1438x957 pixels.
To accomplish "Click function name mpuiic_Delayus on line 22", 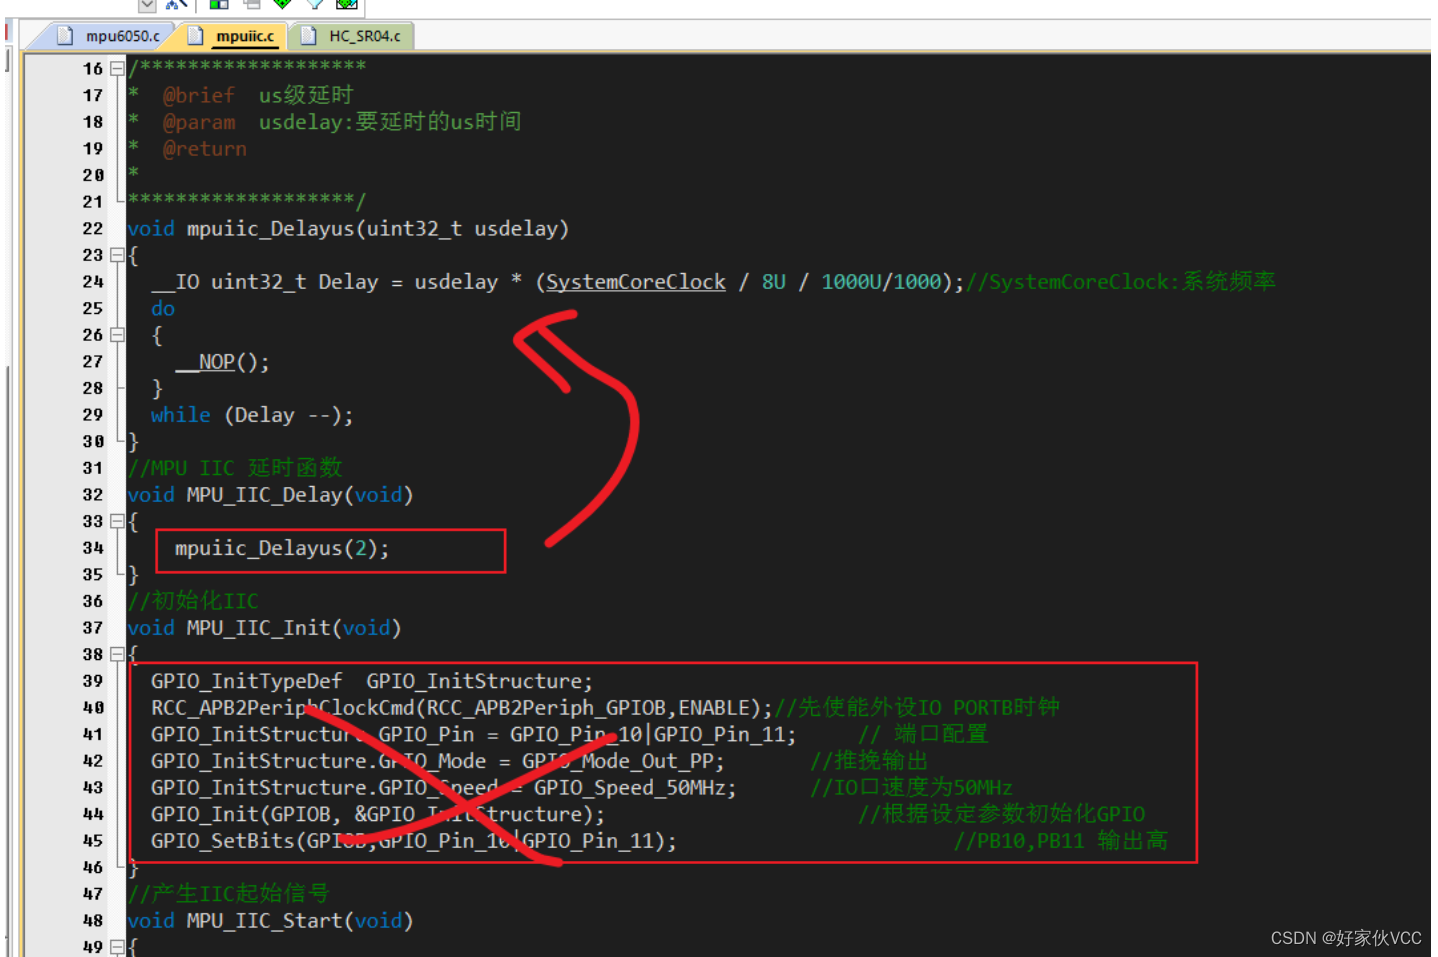I will point(270,229).
